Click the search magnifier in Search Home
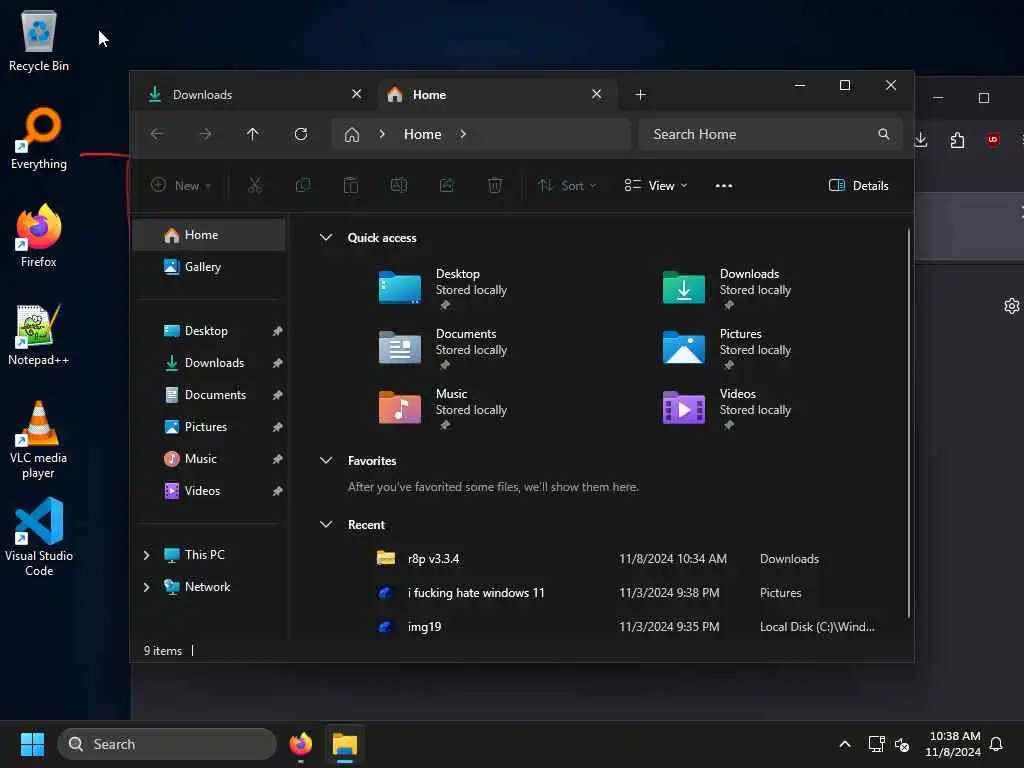 click(884, 134)
